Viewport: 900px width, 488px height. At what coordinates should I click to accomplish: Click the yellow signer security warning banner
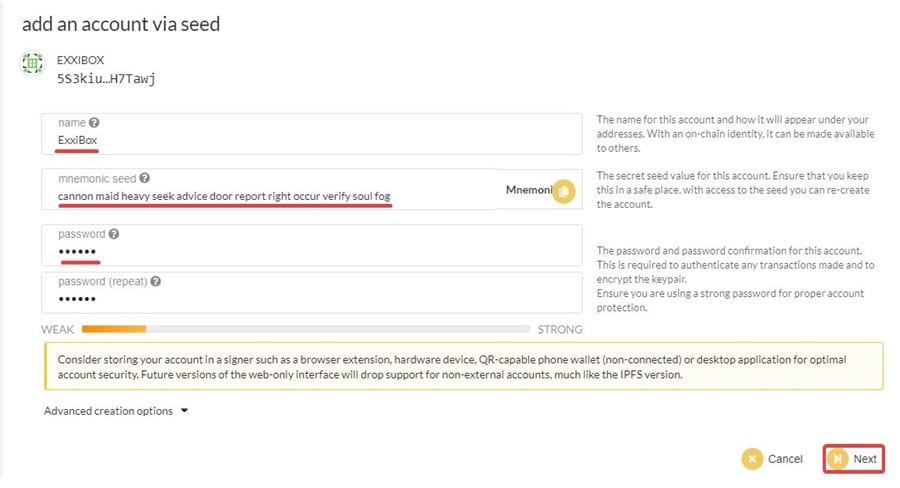463,366
